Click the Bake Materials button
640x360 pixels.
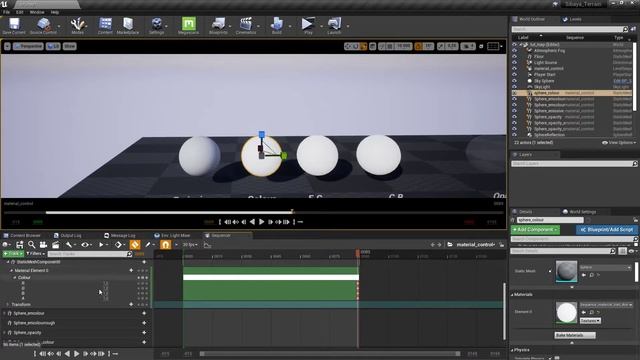click(575, 335)
